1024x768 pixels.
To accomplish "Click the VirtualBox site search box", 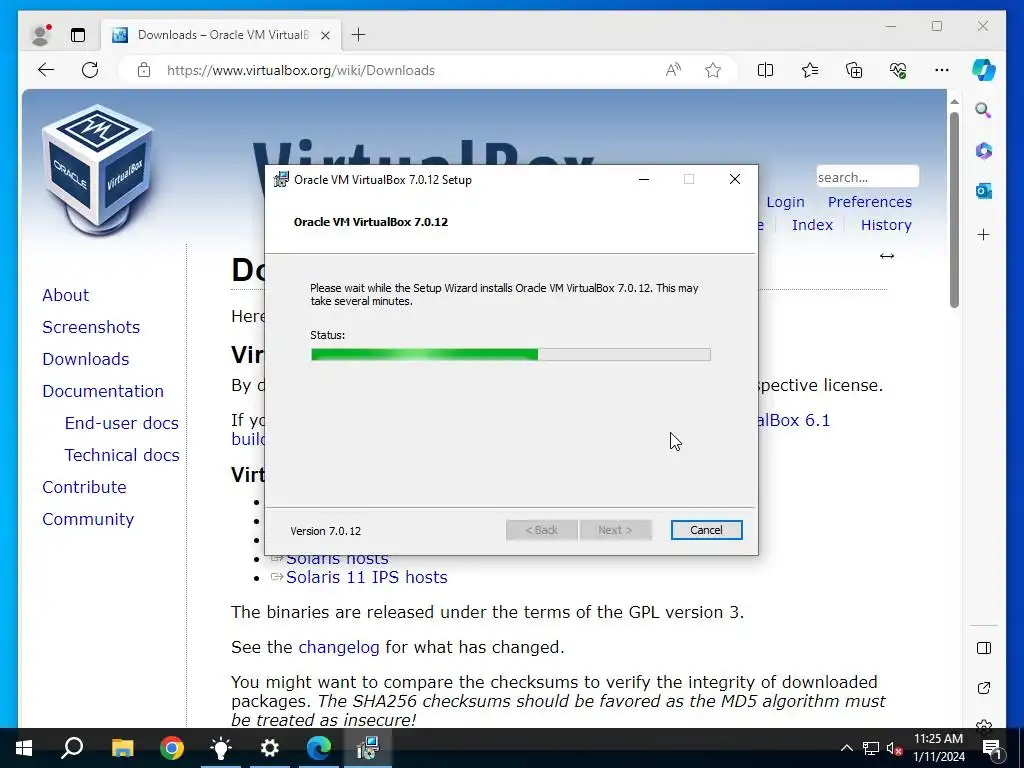I will tap(867, 177).
